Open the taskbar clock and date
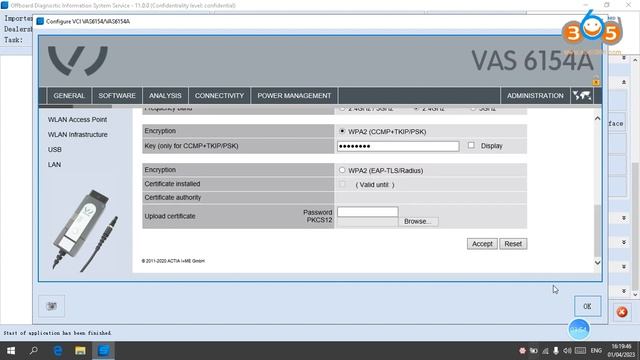Viewport: 640px width, 360px height. click(621, 351)
